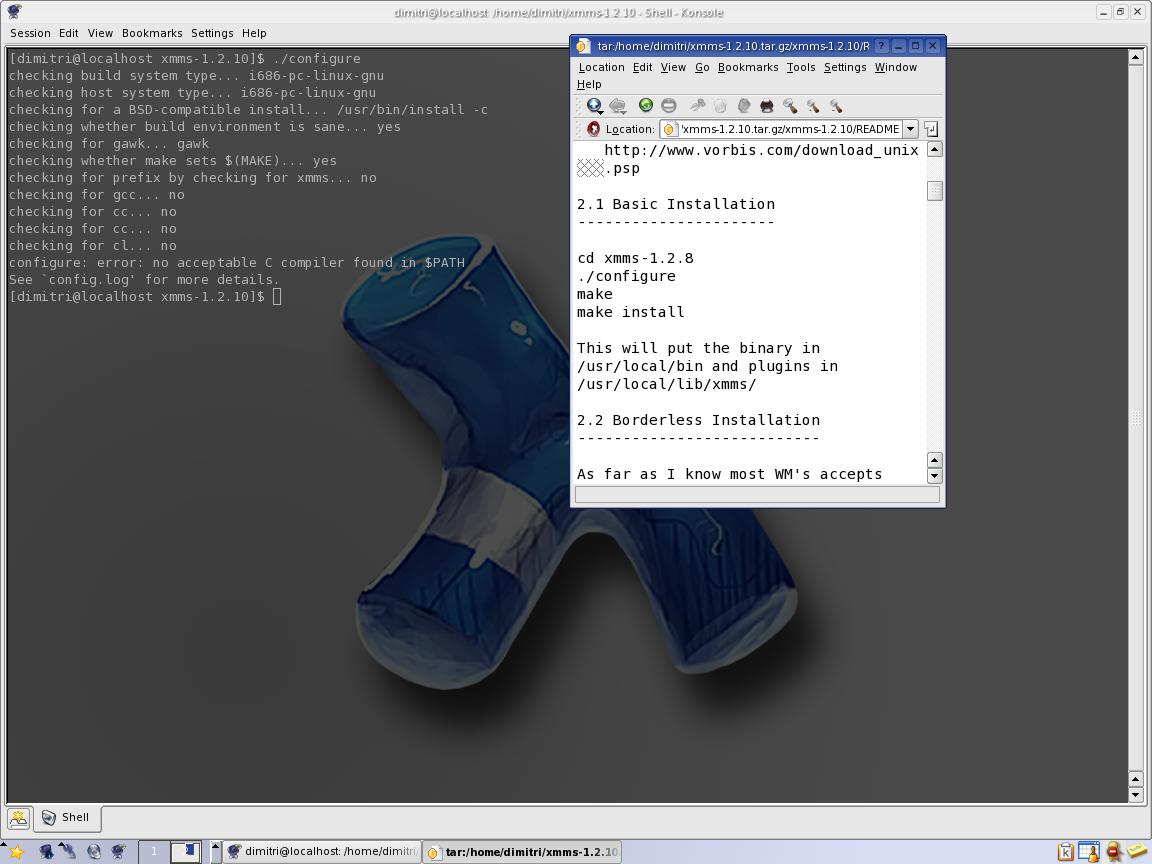Click the Paste icon in Konqueror toolbar
Screen dimensions: 1152x864
click(x=744, y=105)
